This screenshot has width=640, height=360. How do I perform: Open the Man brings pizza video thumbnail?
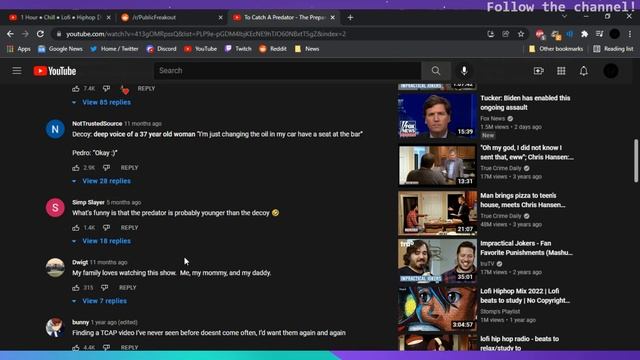point(438,213)
